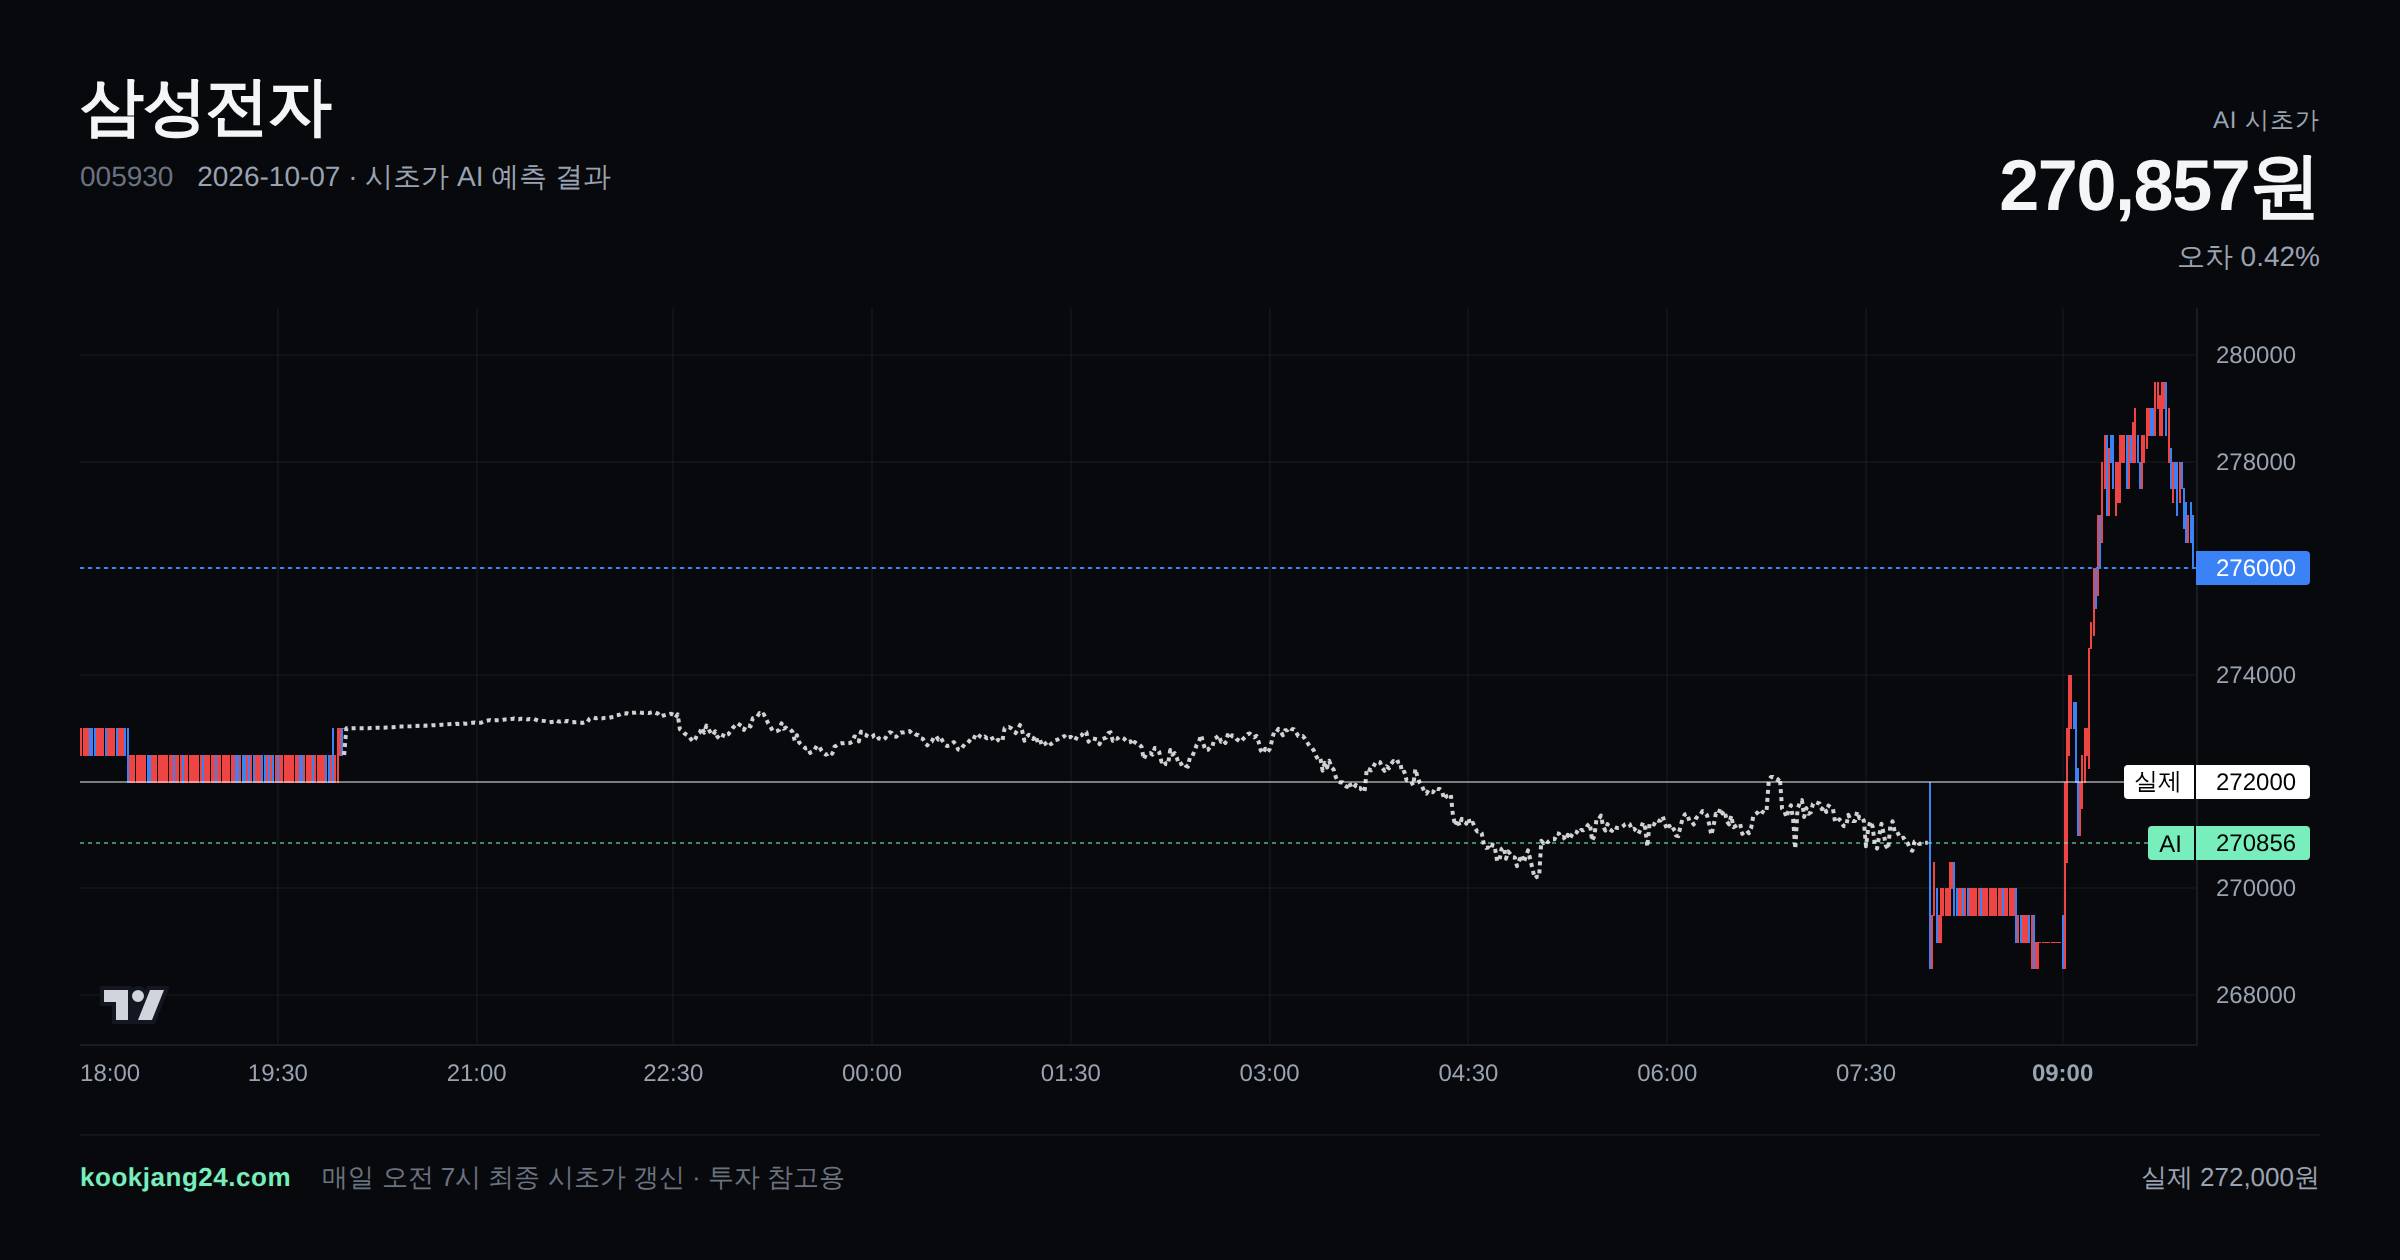Click the AI 시초가 label
The width and height of the screenshot is (2400, 1260).
tap(2265, 120)
